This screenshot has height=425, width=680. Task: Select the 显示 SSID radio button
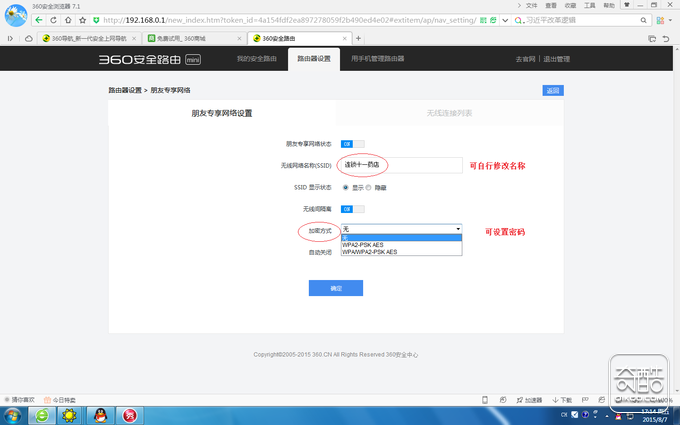click(346, 187)
